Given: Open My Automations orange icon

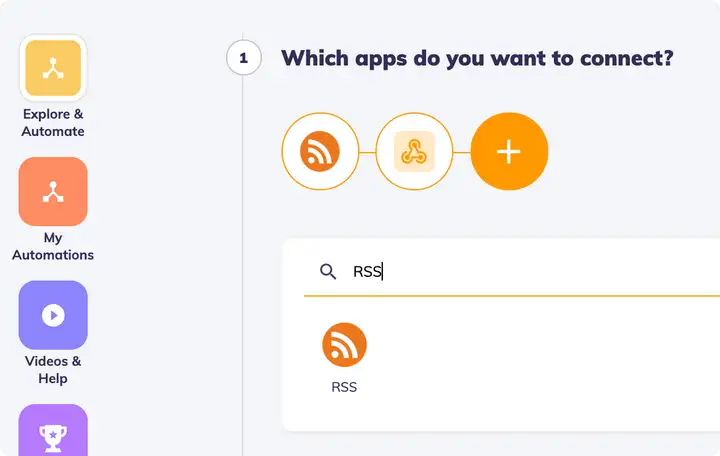Looking at the screenshot, I should pos(53,191).
